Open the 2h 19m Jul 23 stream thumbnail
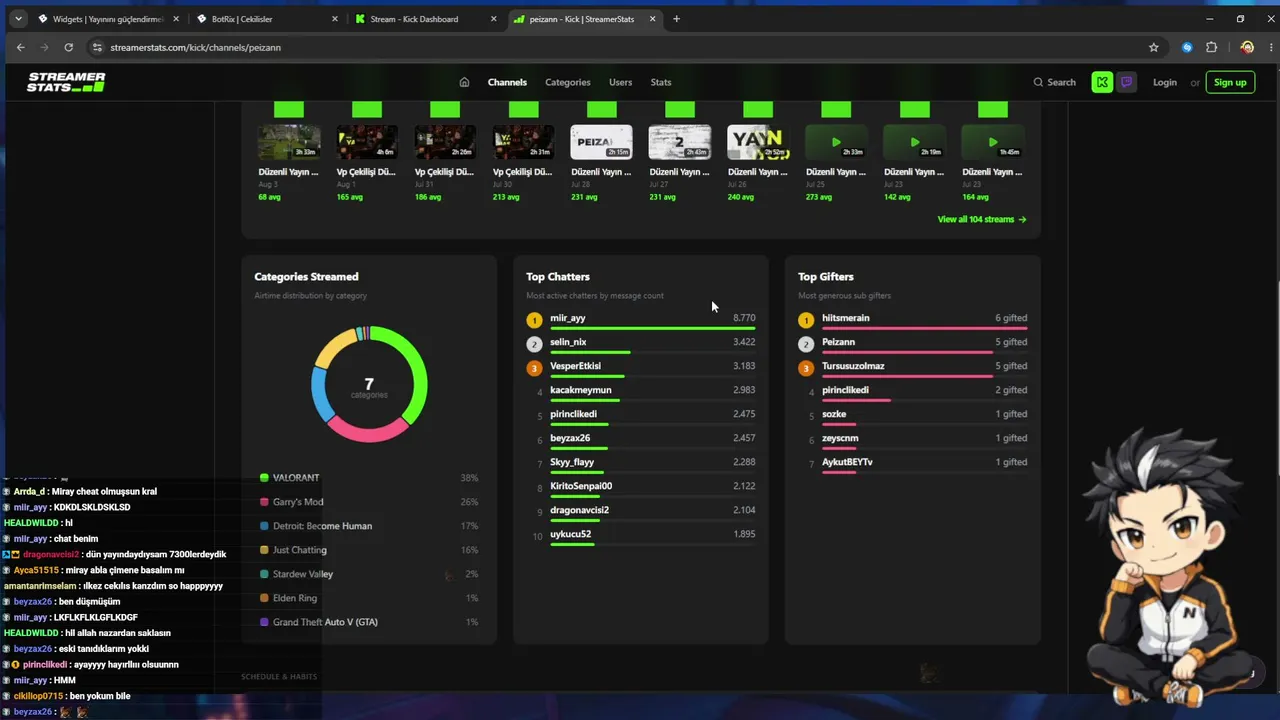Image resolution: width=1280 pixels, height=720 pixels. [x=914, y=142]
